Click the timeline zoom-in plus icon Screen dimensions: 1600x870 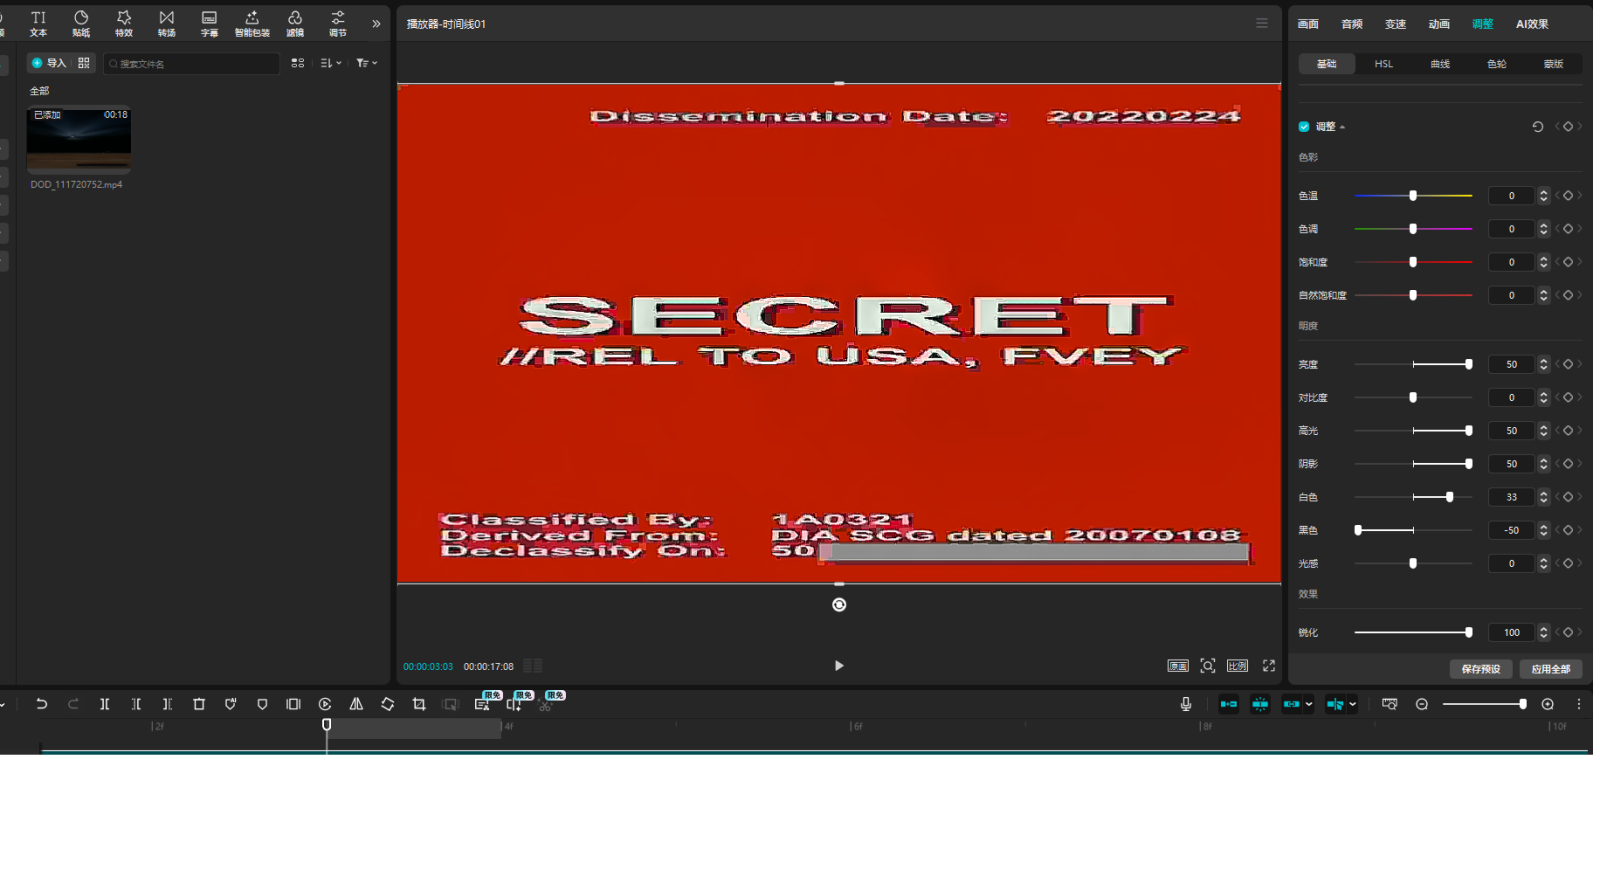1548,704
